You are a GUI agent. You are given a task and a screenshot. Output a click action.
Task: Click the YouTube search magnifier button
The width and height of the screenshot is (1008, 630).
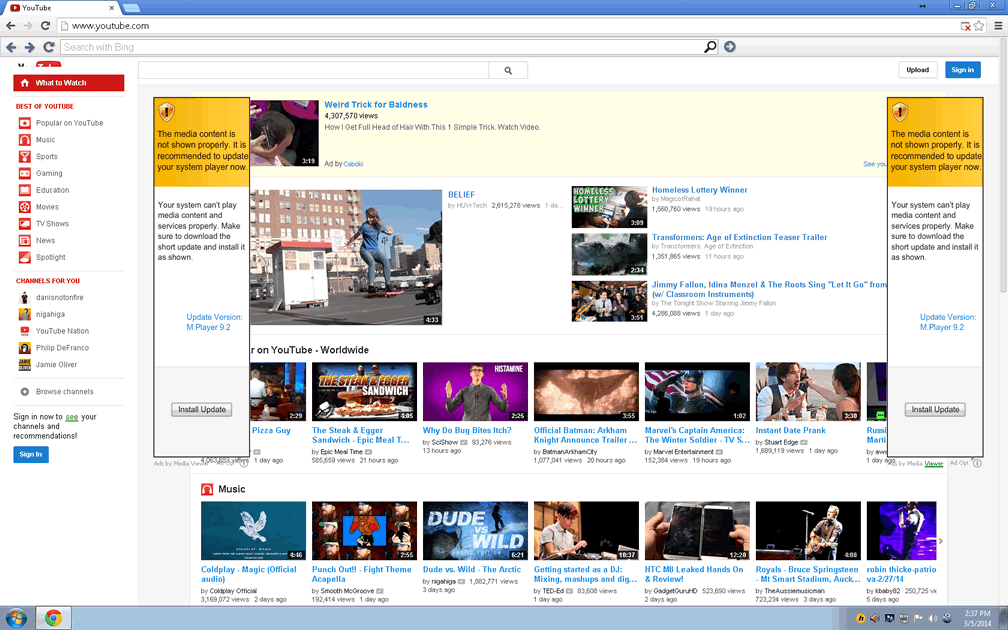pos(508,70)
